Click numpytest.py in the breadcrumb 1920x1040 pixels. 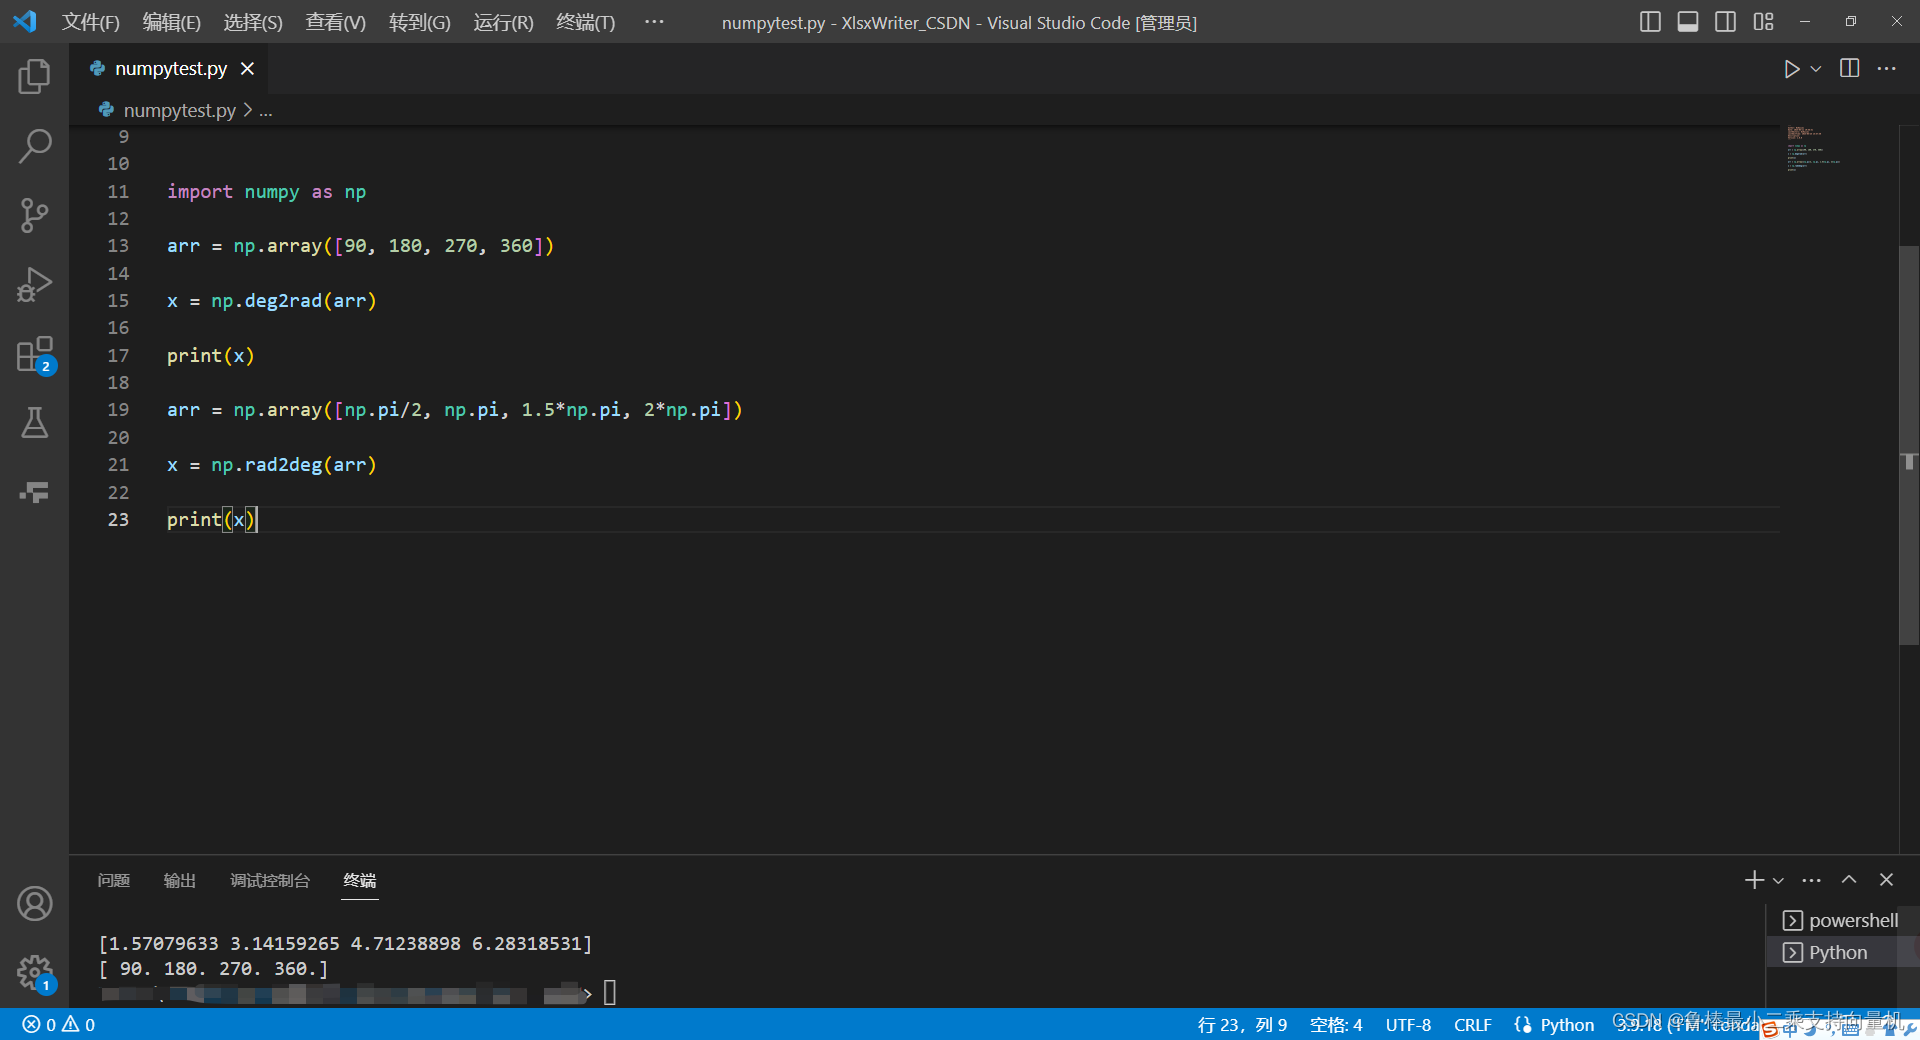[x=179, y=110]
